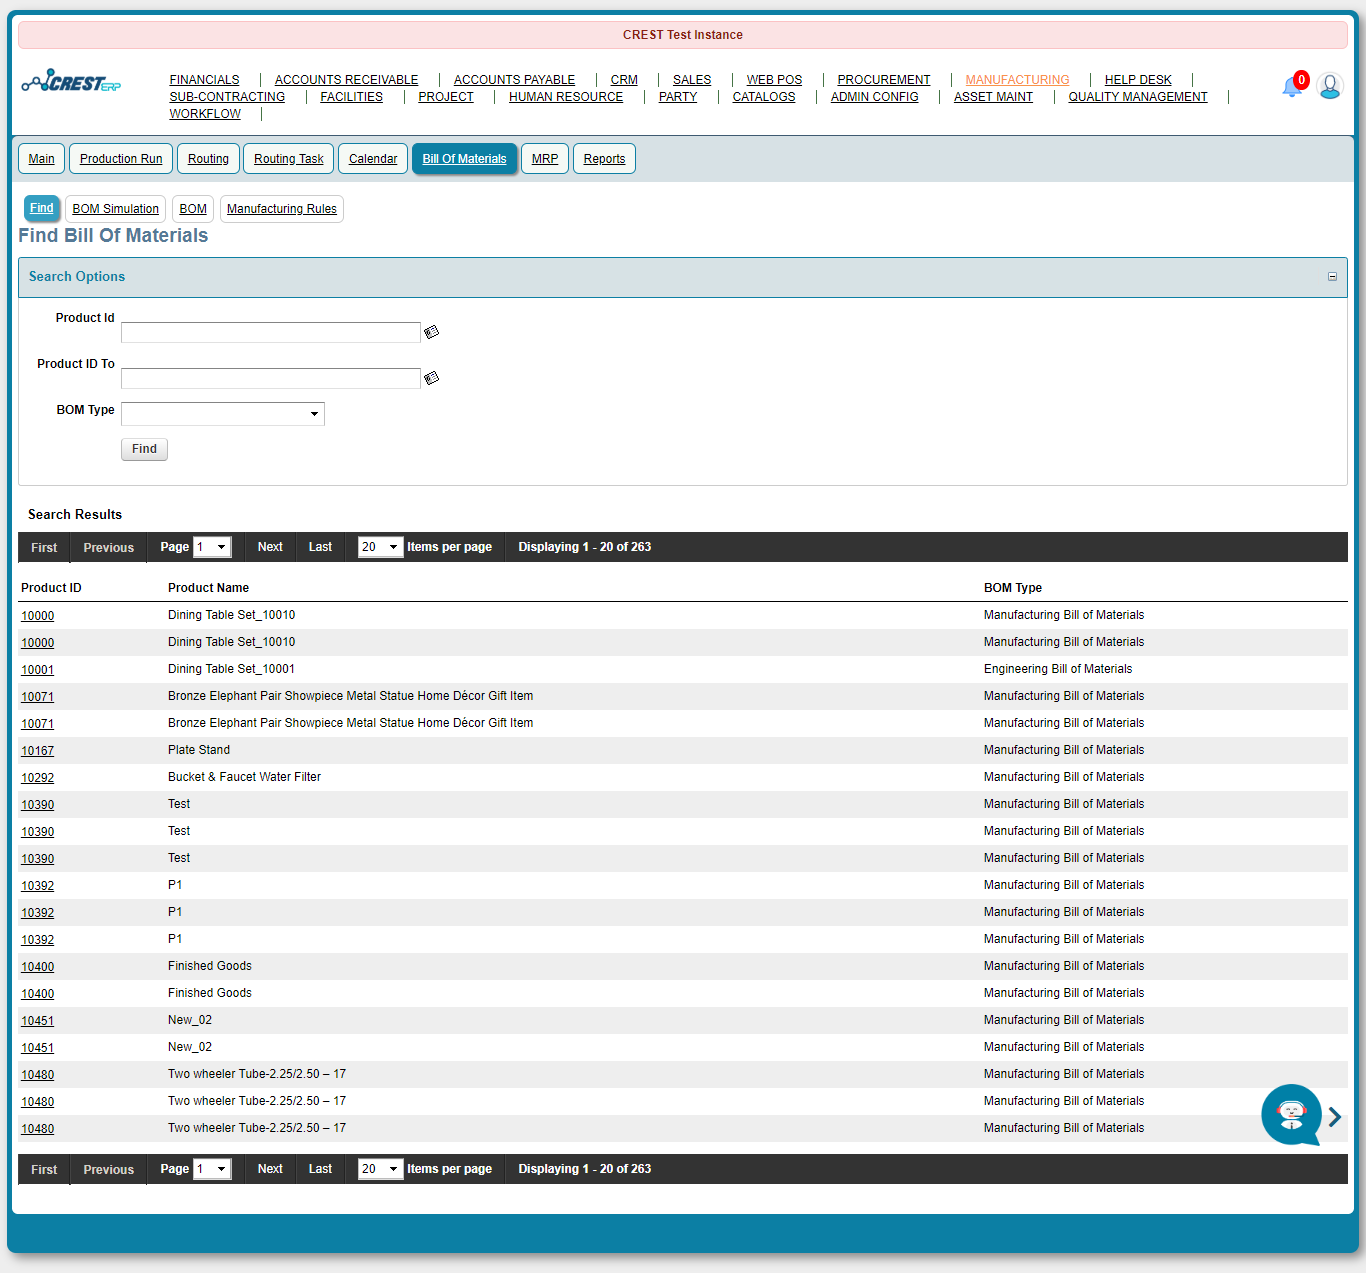
Task: Click Next in the top pagination bar
Action: [x=270, y=547]
